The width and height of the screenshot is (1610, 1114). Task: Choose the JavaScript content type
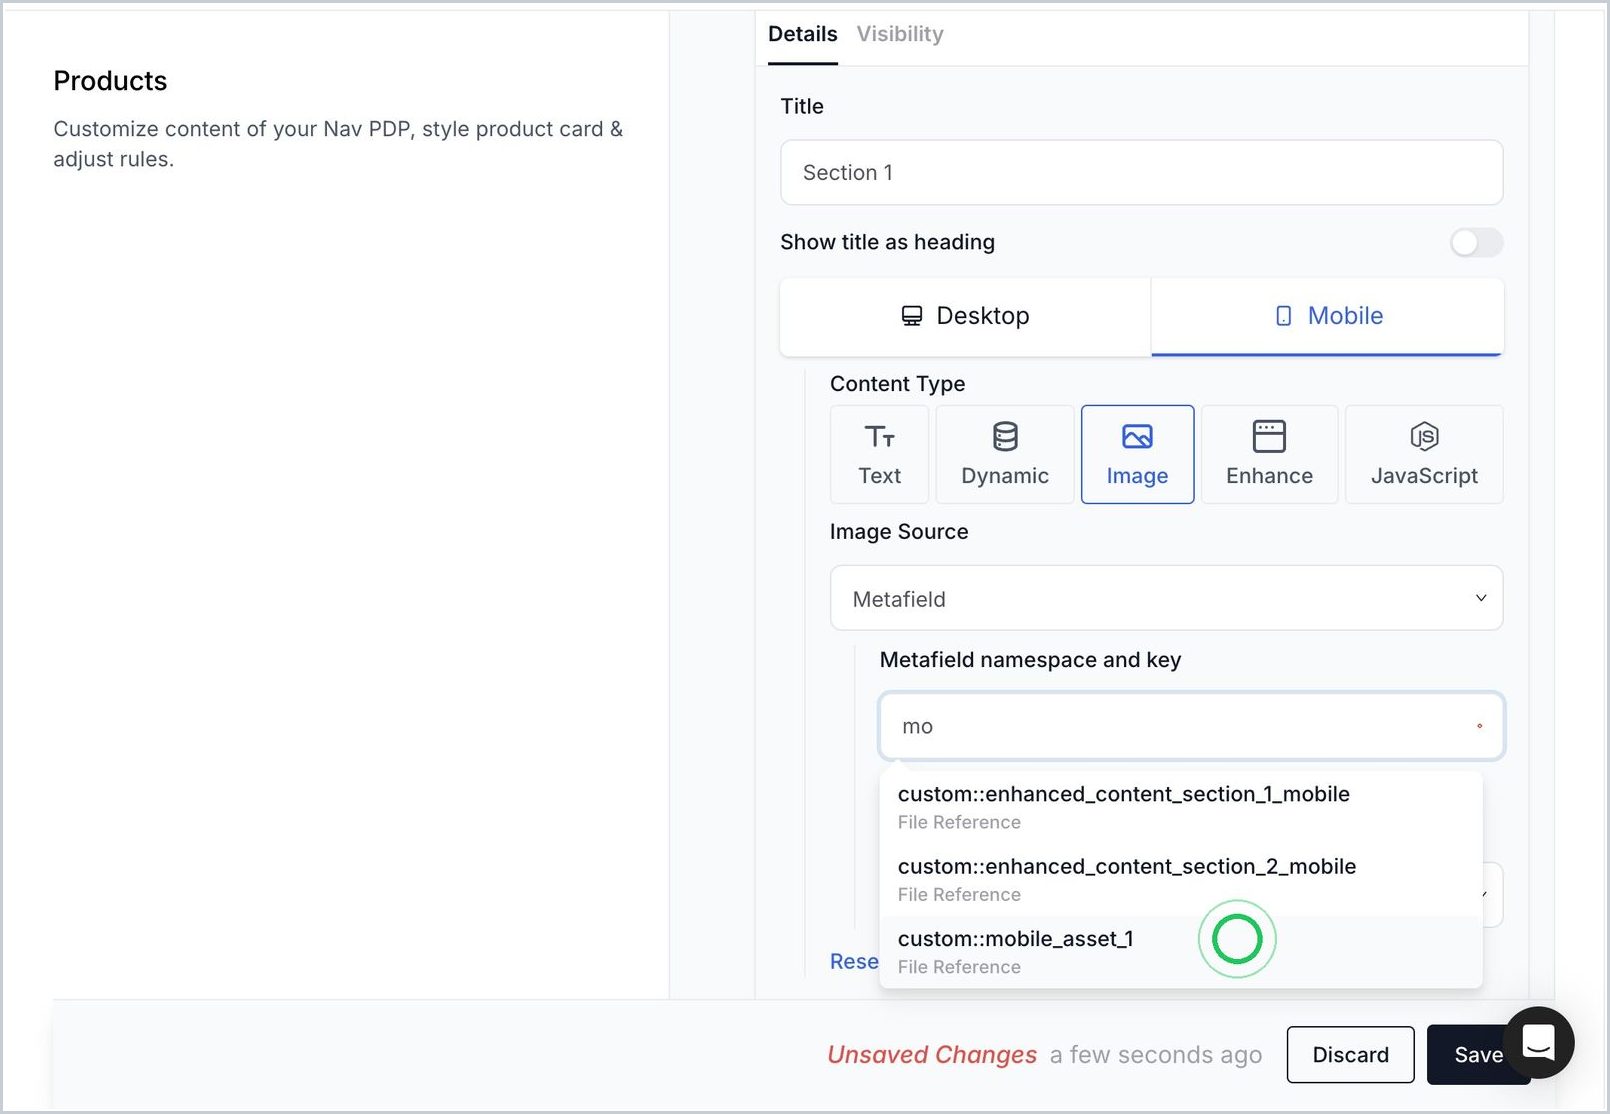tap(1424, 454)
